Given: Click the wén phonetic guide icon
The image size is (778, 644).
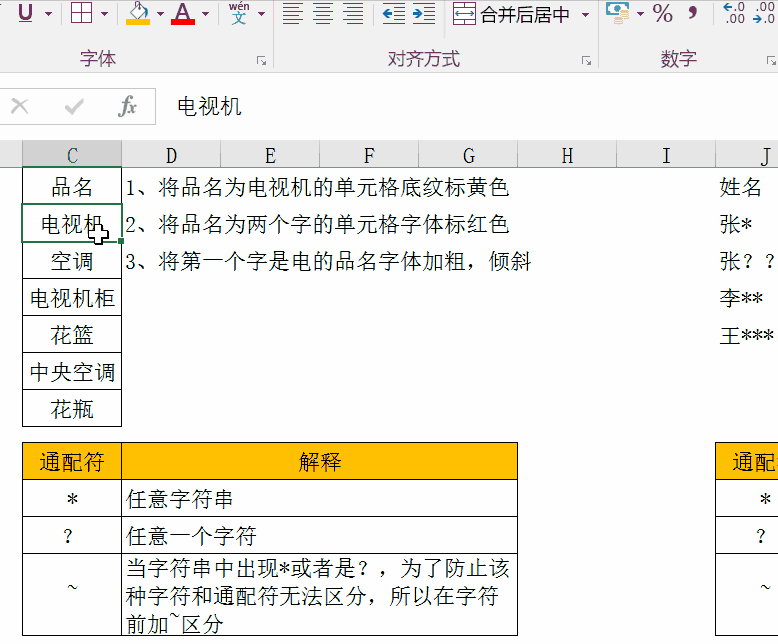Looking at the screenshot, I should click(x=239, y=13).
